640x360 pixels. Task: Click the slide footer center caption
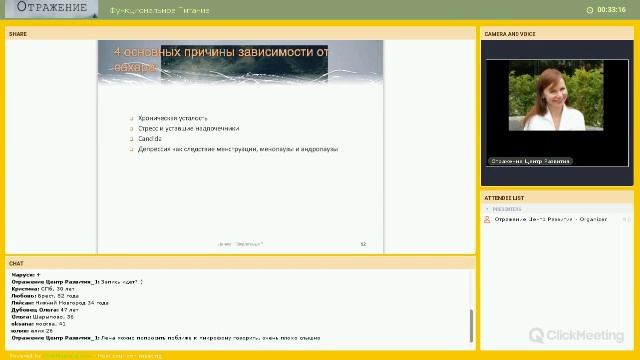240,244
